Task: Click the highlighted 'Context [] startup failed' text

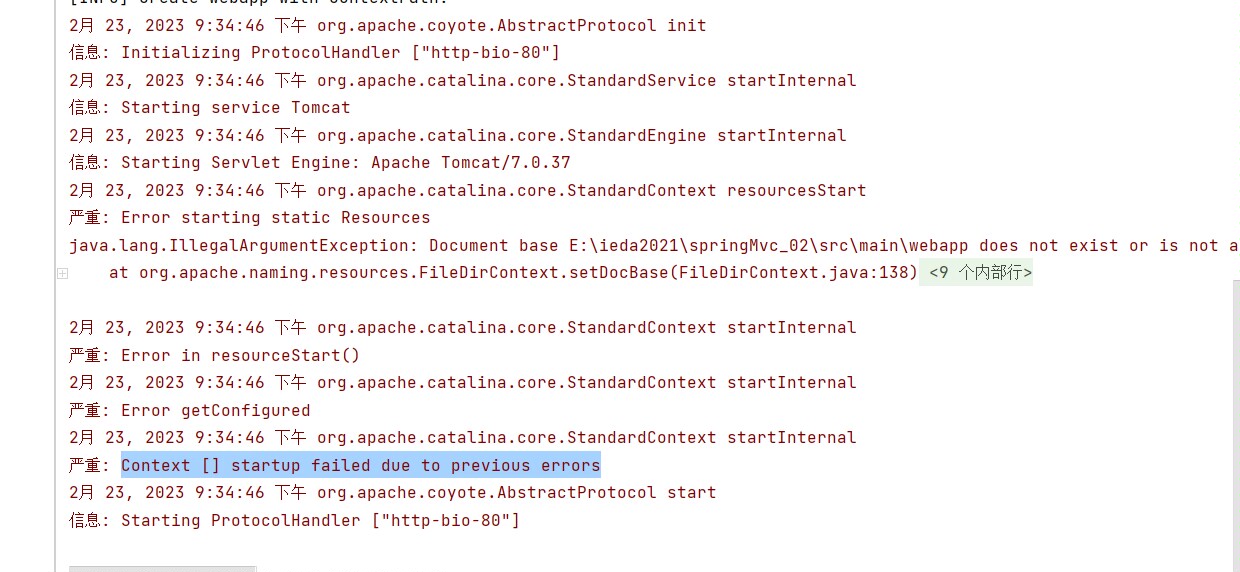Action: (360, 465)
